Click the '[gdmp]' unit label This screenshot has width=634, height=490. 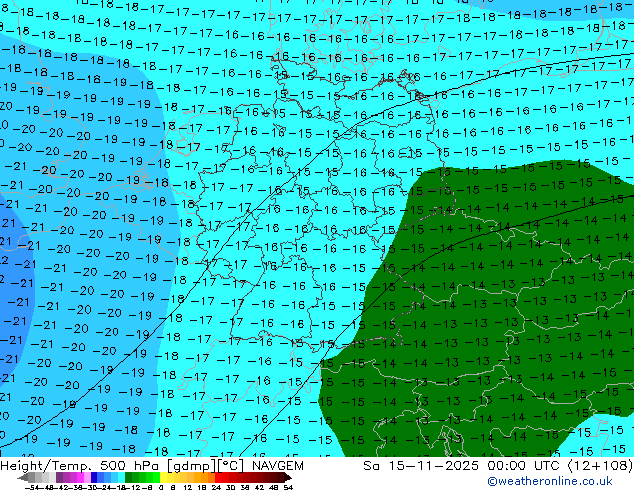coord(190,466)
